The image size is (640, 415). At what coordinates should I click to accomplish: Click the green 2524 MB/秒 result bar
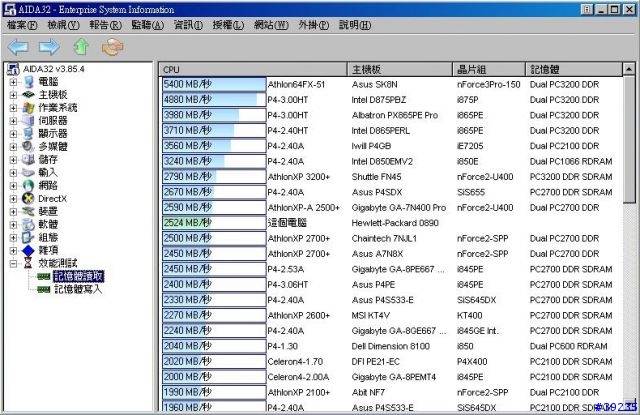[214, 223]
